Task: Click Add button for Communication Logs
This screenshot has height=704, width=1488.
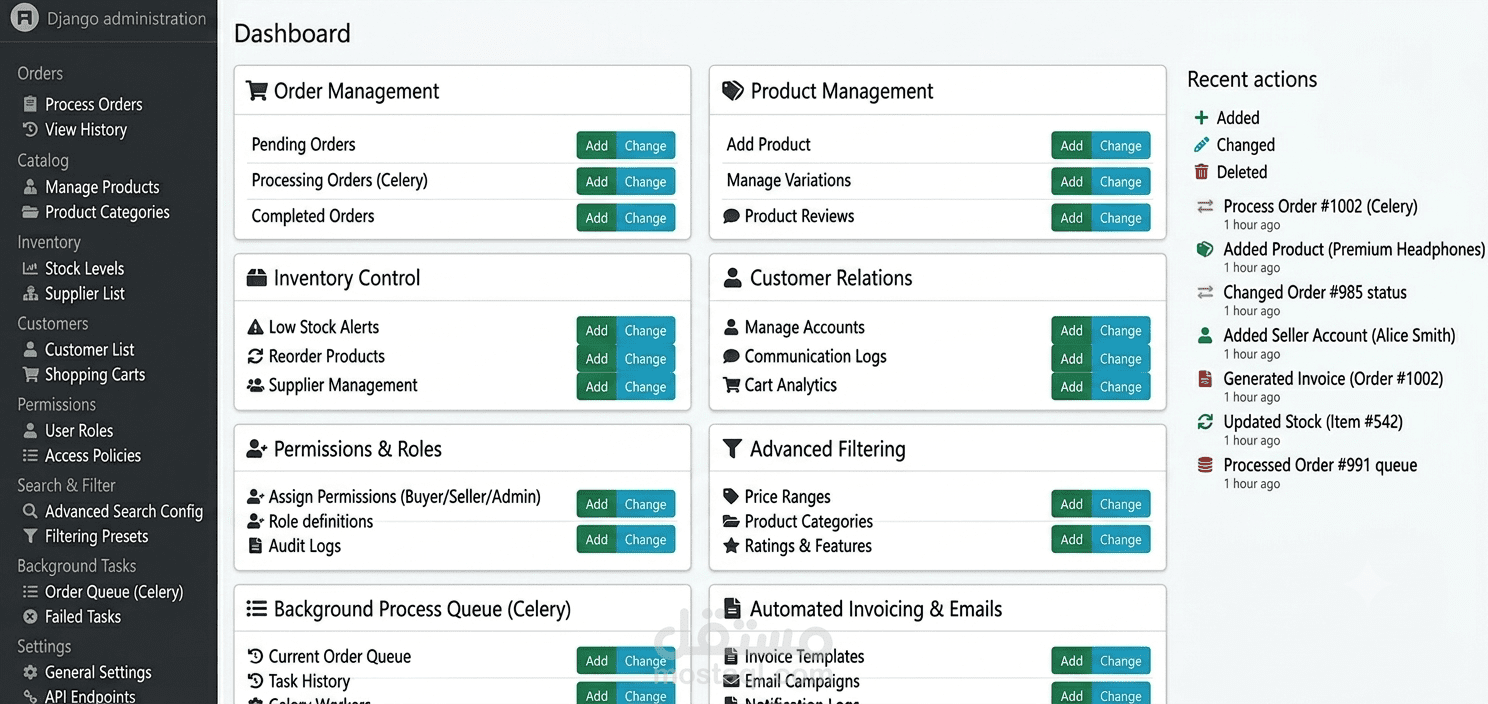Action: [x=1072, y=358]
